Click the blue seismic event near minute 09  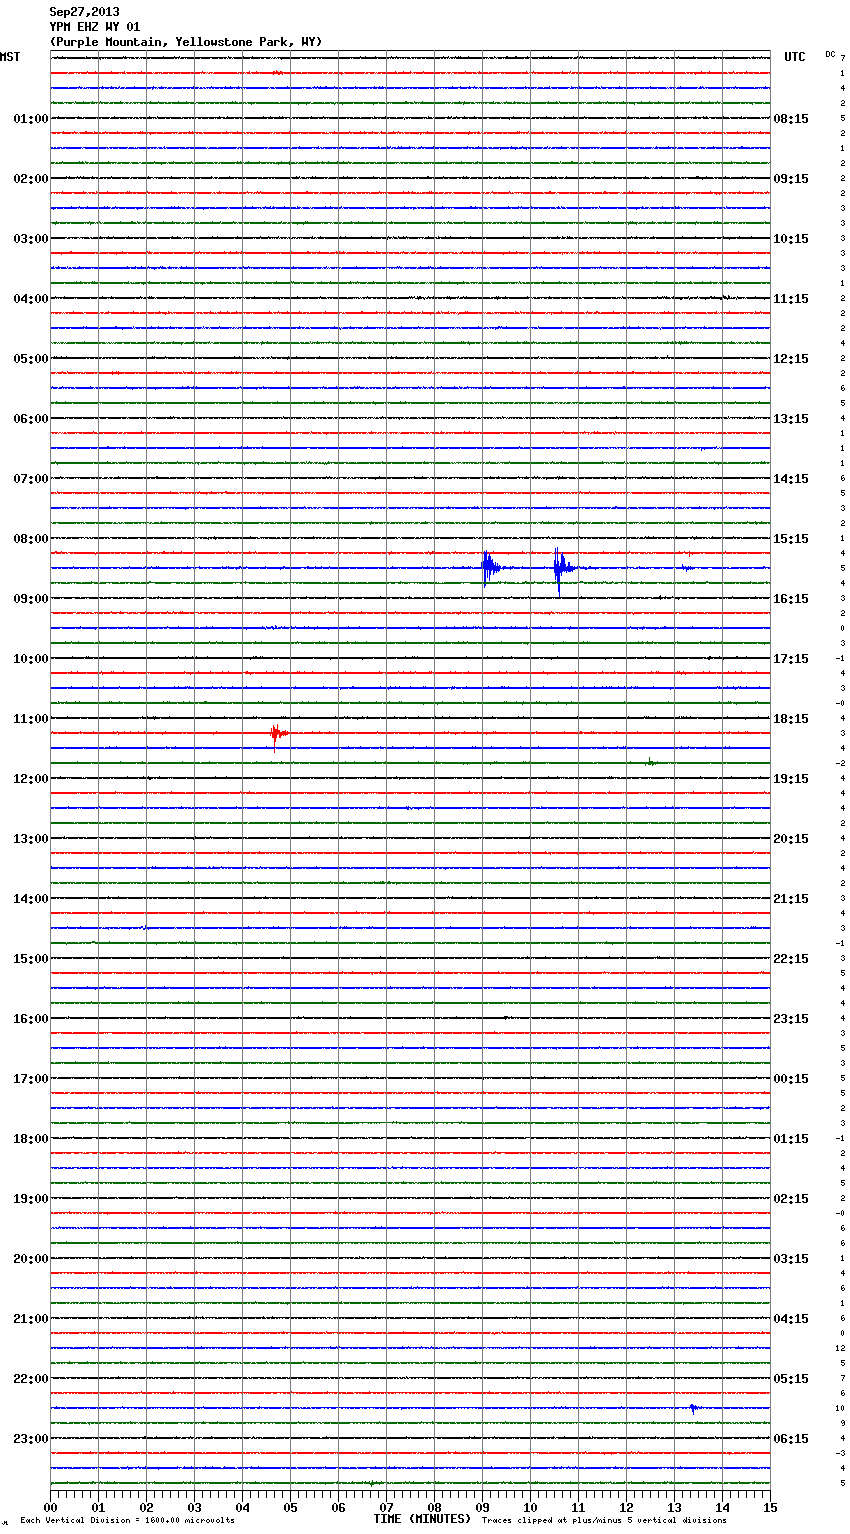pyautogui.click(x=489, y=568)
